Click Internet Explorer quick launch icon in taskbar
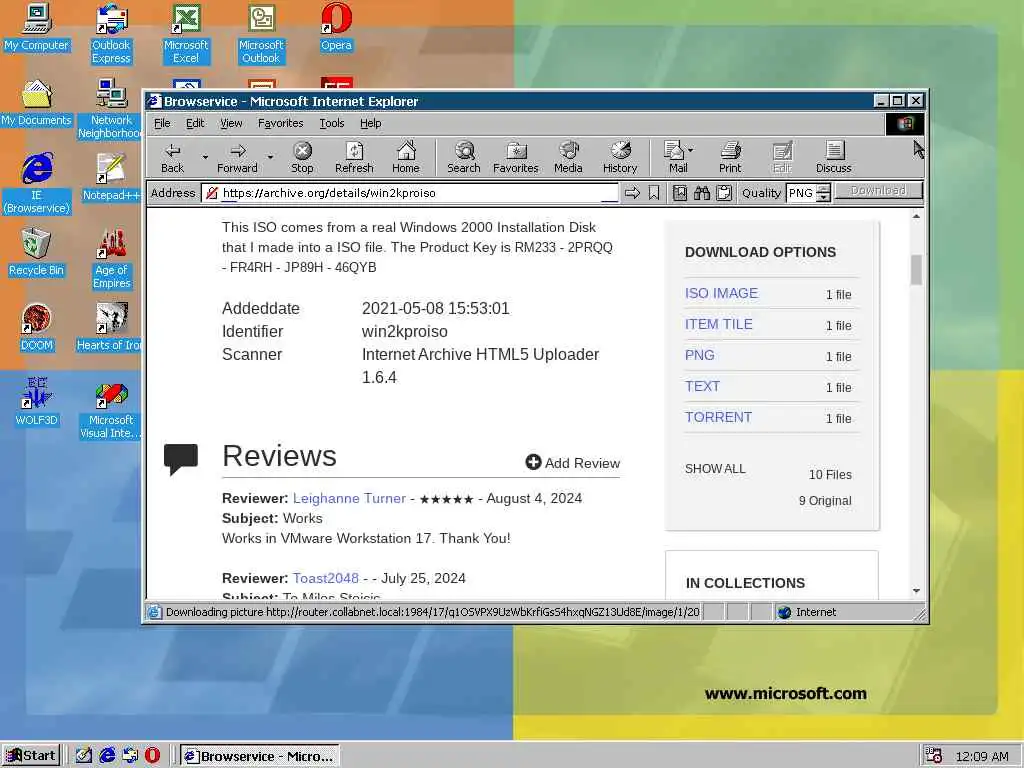This screenshot has height=768, width=1024. (x=107, y=756)
